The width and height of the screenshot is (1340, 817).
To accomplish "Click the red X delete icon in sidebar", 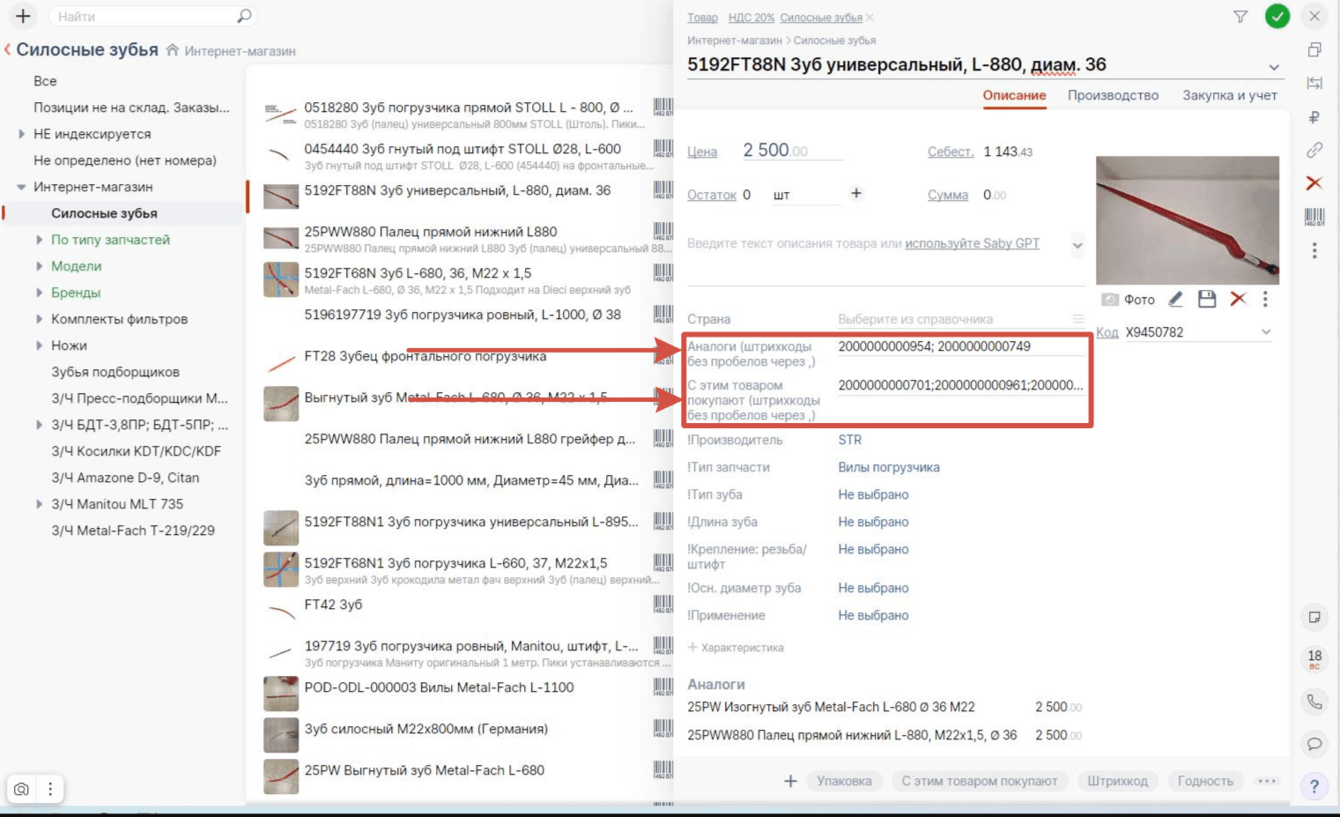I will pyautogui.click(x=1314, y=183).
